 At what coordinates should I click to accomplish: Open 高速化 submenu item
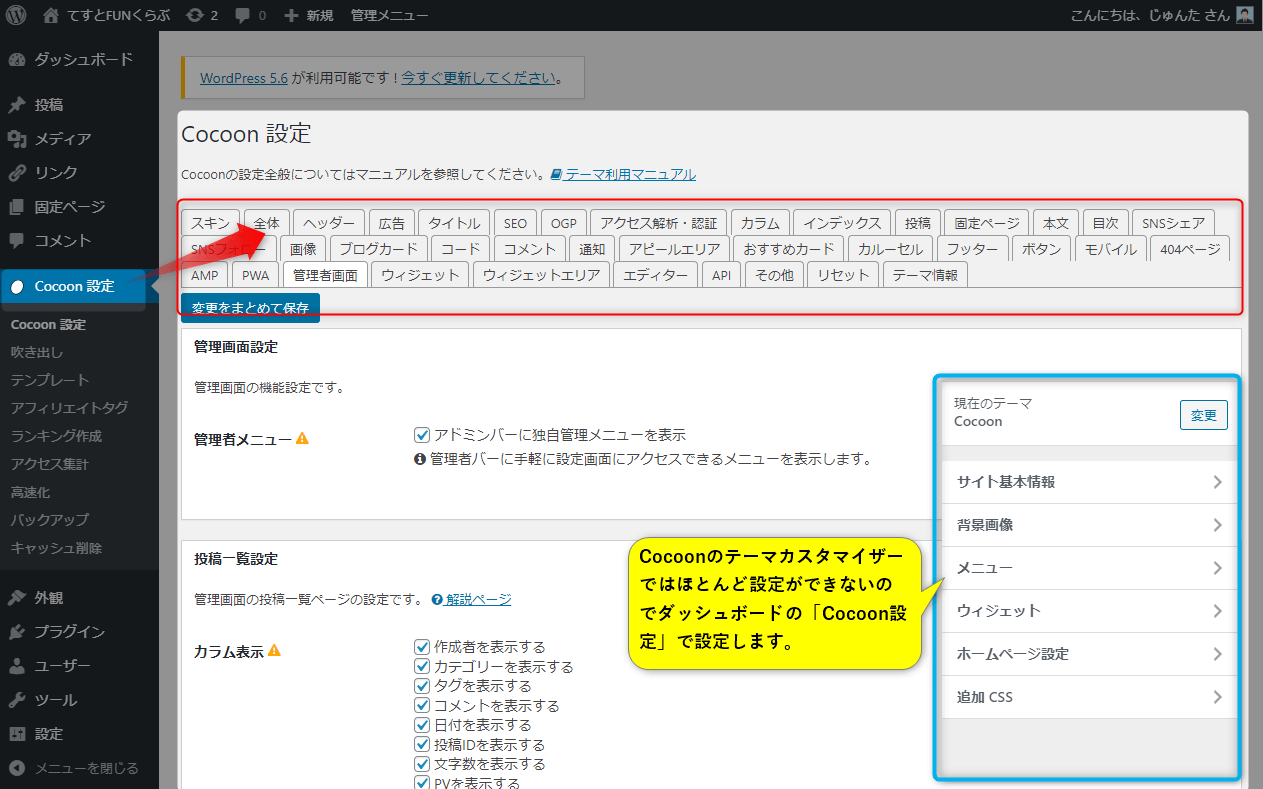(30, 492)
